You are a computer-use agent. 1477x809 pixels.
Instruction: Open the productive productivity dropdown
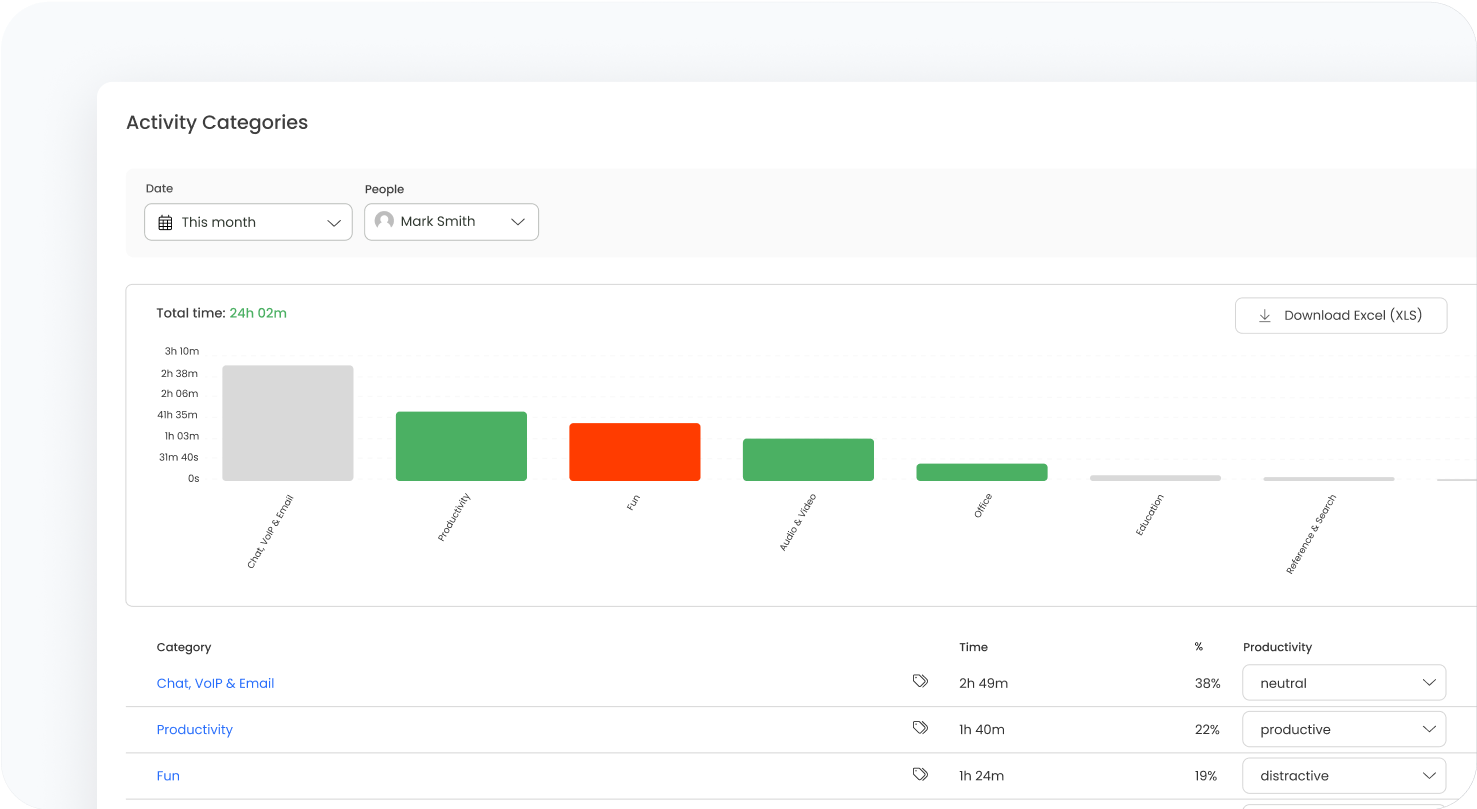1344,729
